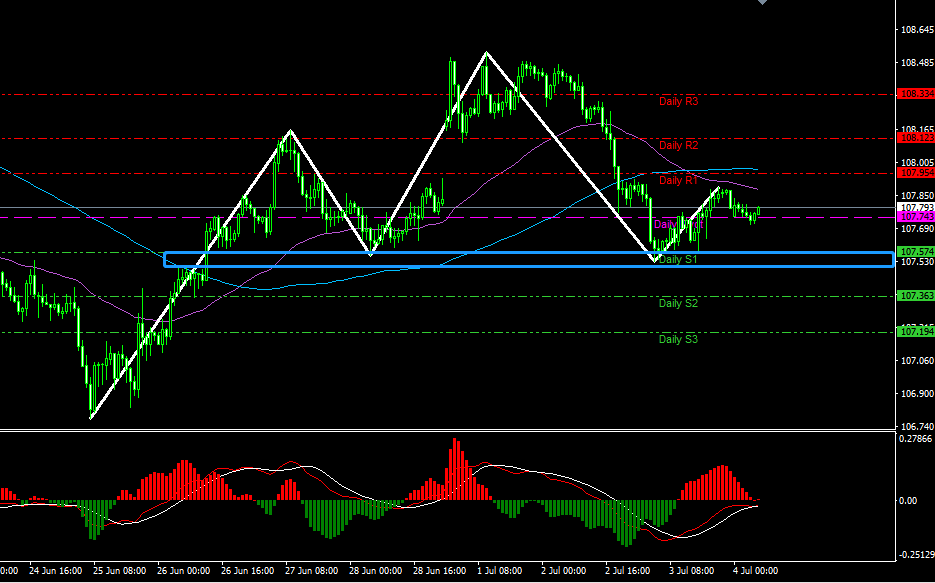This screenshot has width=935, height=583.
Task: Click -0.25129 on the indicator scale
Action: click(x=916, y=556)
